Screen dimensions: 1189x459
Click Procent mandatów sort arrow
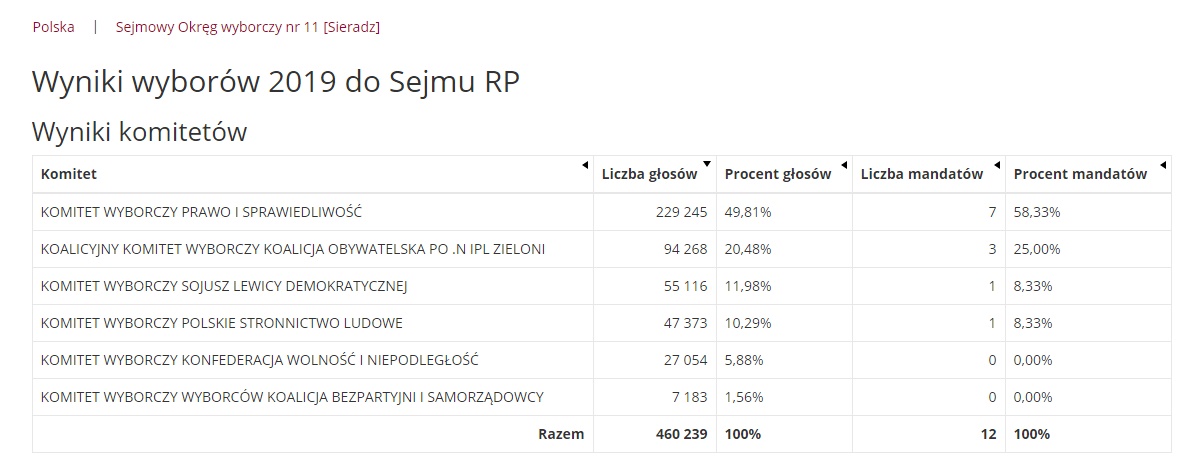point(1162,164)
